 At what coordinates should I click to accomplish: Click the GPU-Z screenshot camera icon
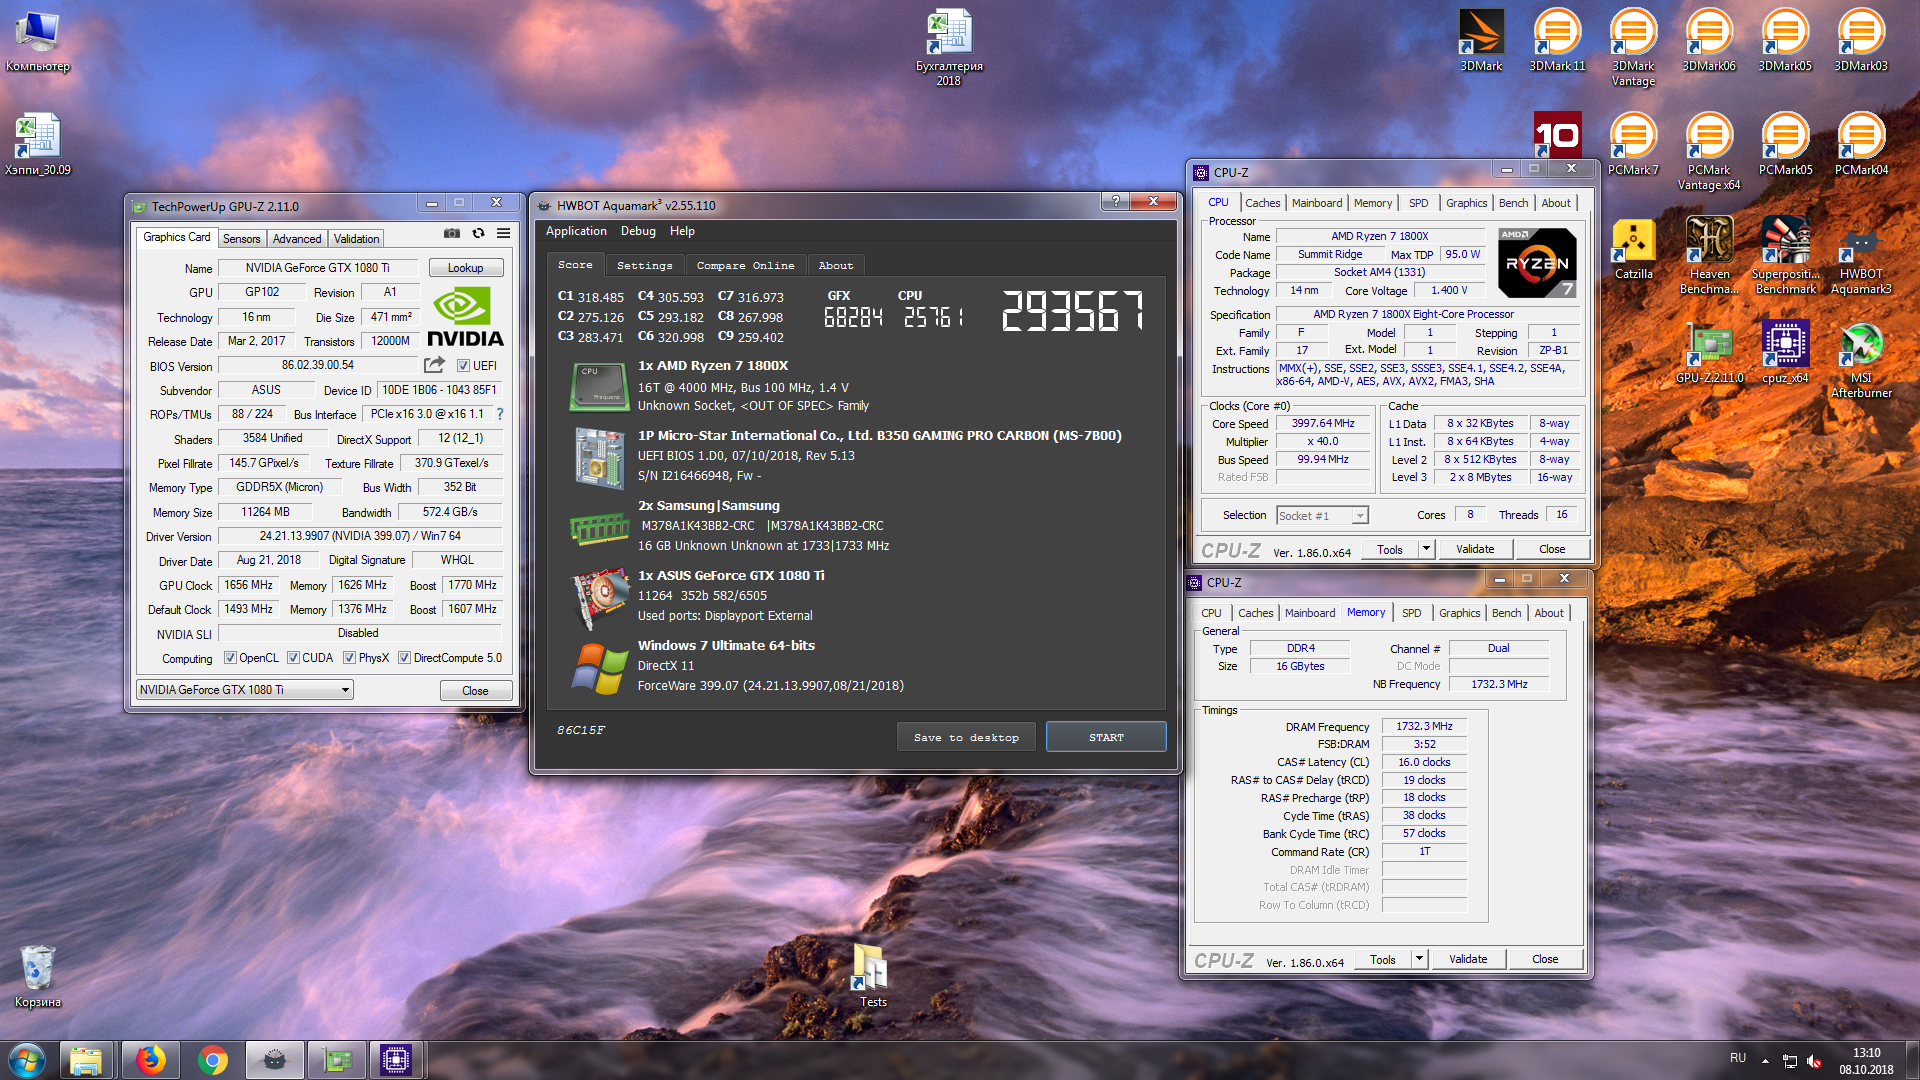coord(452,233)
